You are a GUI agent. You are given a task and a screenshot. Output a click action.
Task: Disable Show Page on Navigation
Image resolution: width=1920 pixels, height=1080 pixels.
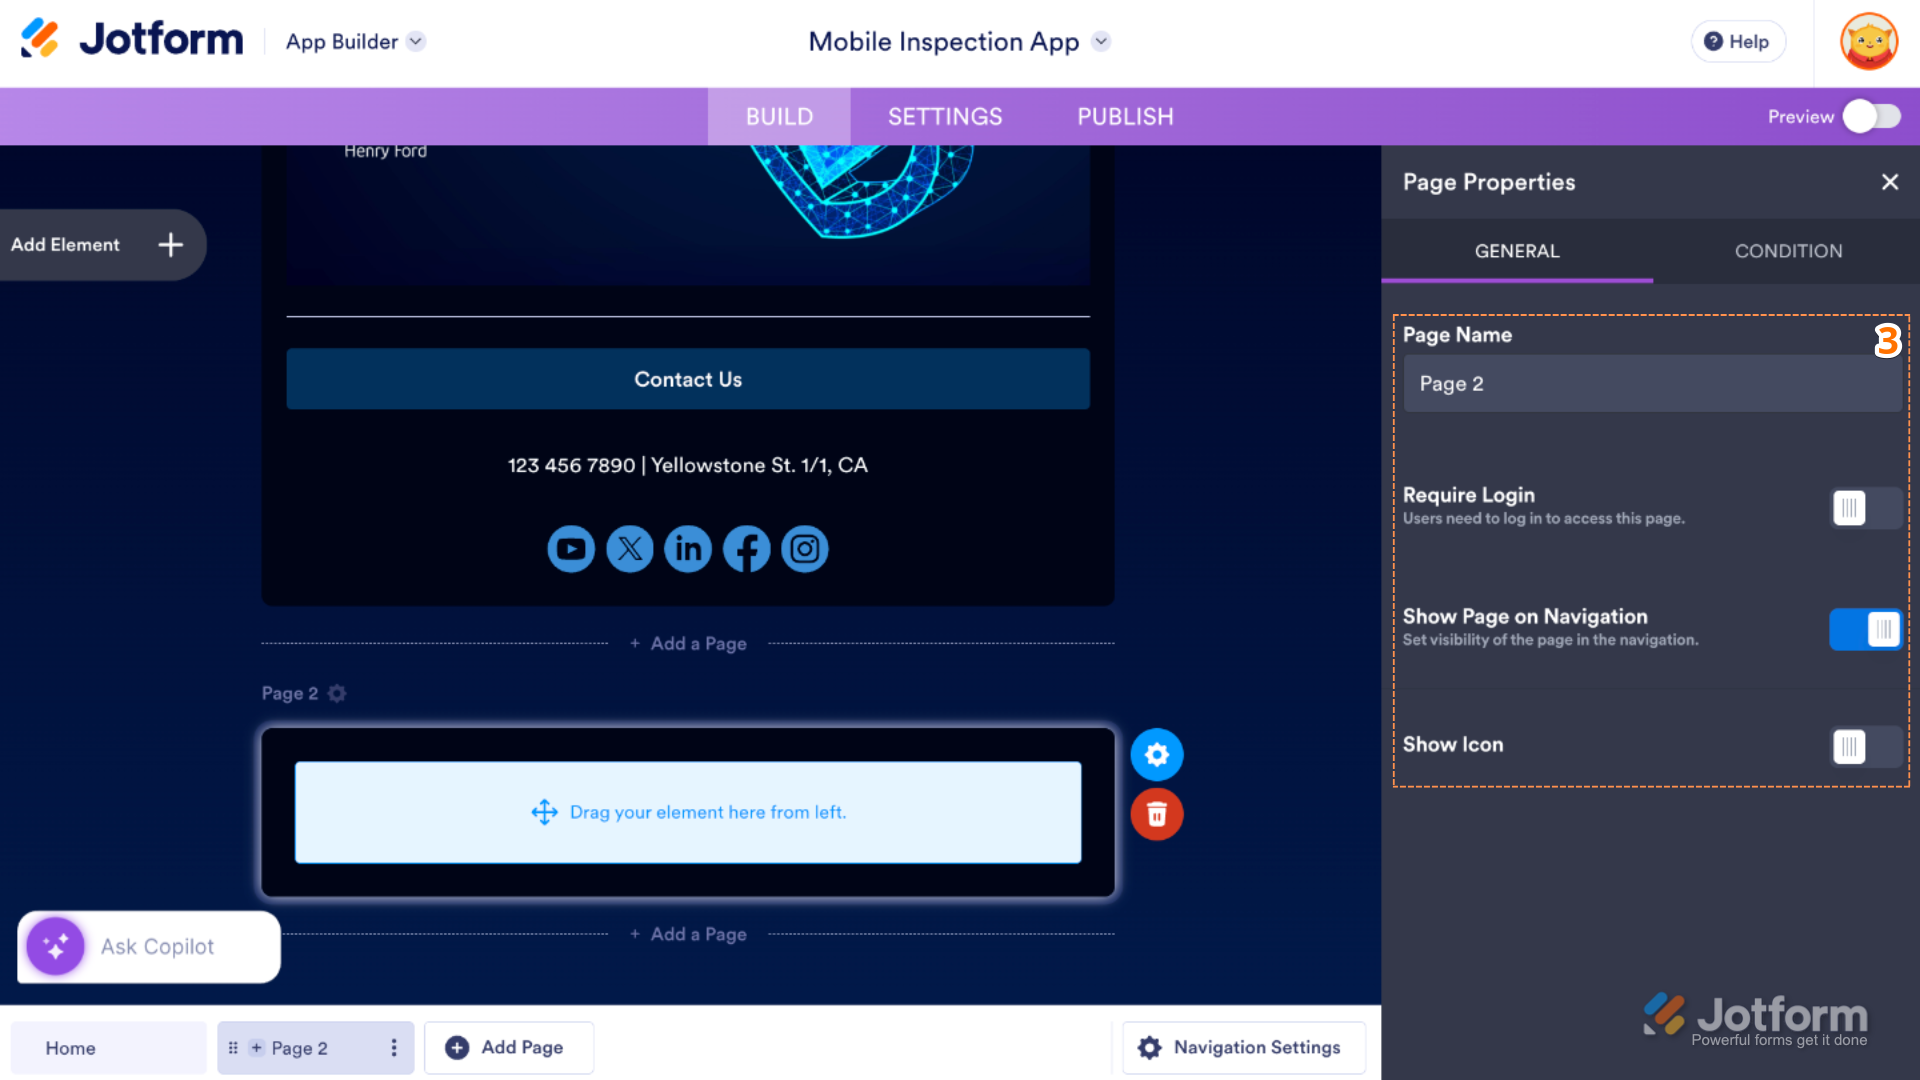pyautogui.click(x=1864, y=629)
